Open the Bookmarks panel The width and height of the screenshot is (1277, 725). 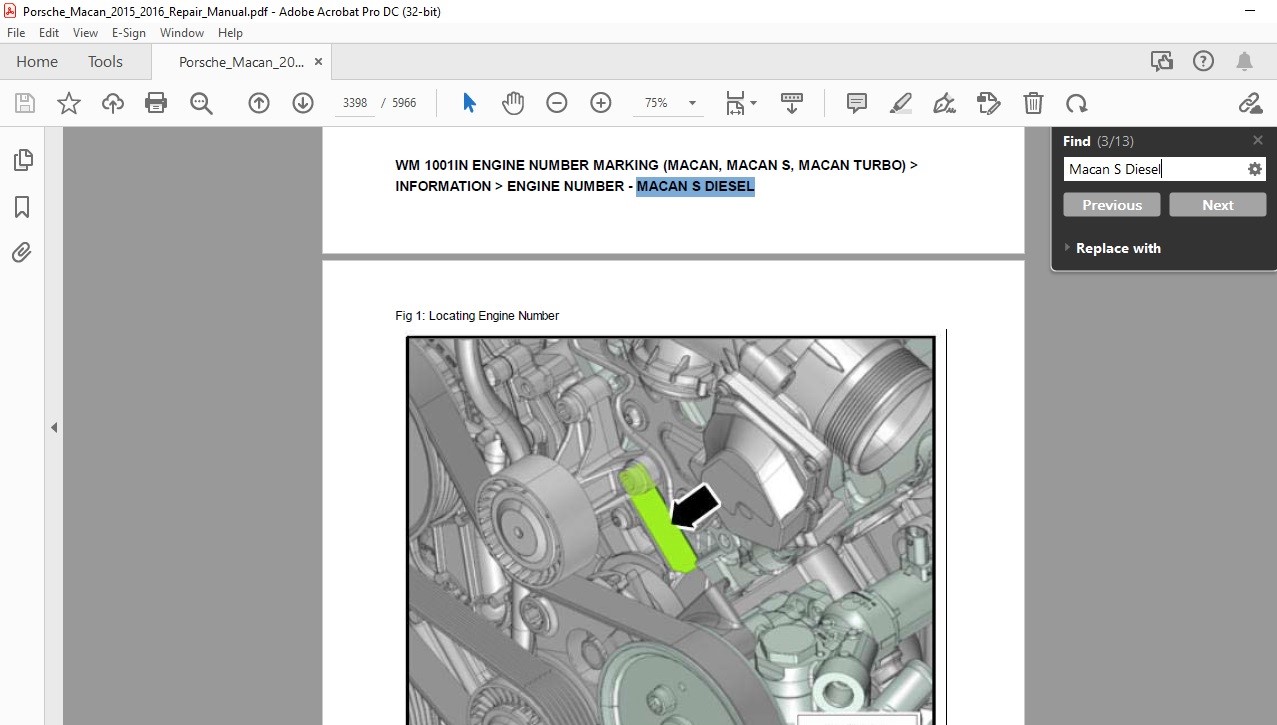tap(22, 207)
